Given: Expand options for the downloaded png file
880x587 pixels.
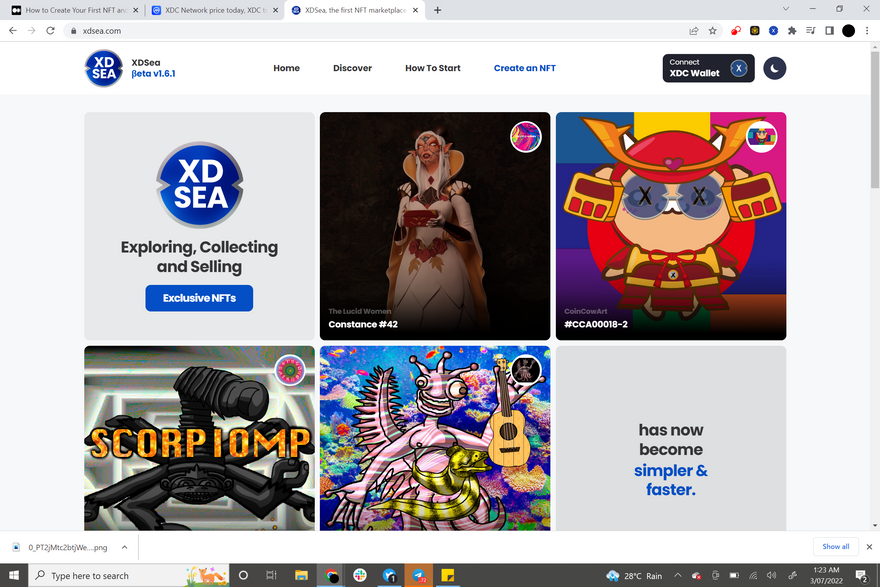Looking at the screenshot, I should (125, 547).
